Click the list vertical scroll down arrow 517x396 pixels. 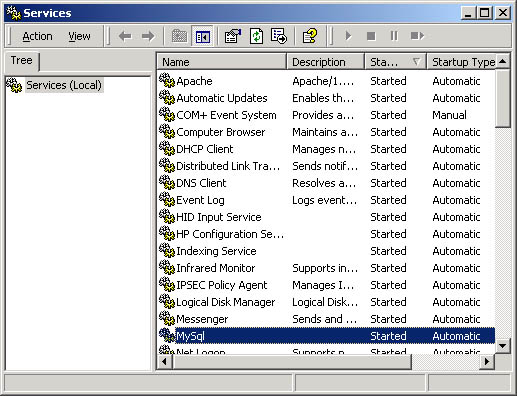tap(503, 346)
